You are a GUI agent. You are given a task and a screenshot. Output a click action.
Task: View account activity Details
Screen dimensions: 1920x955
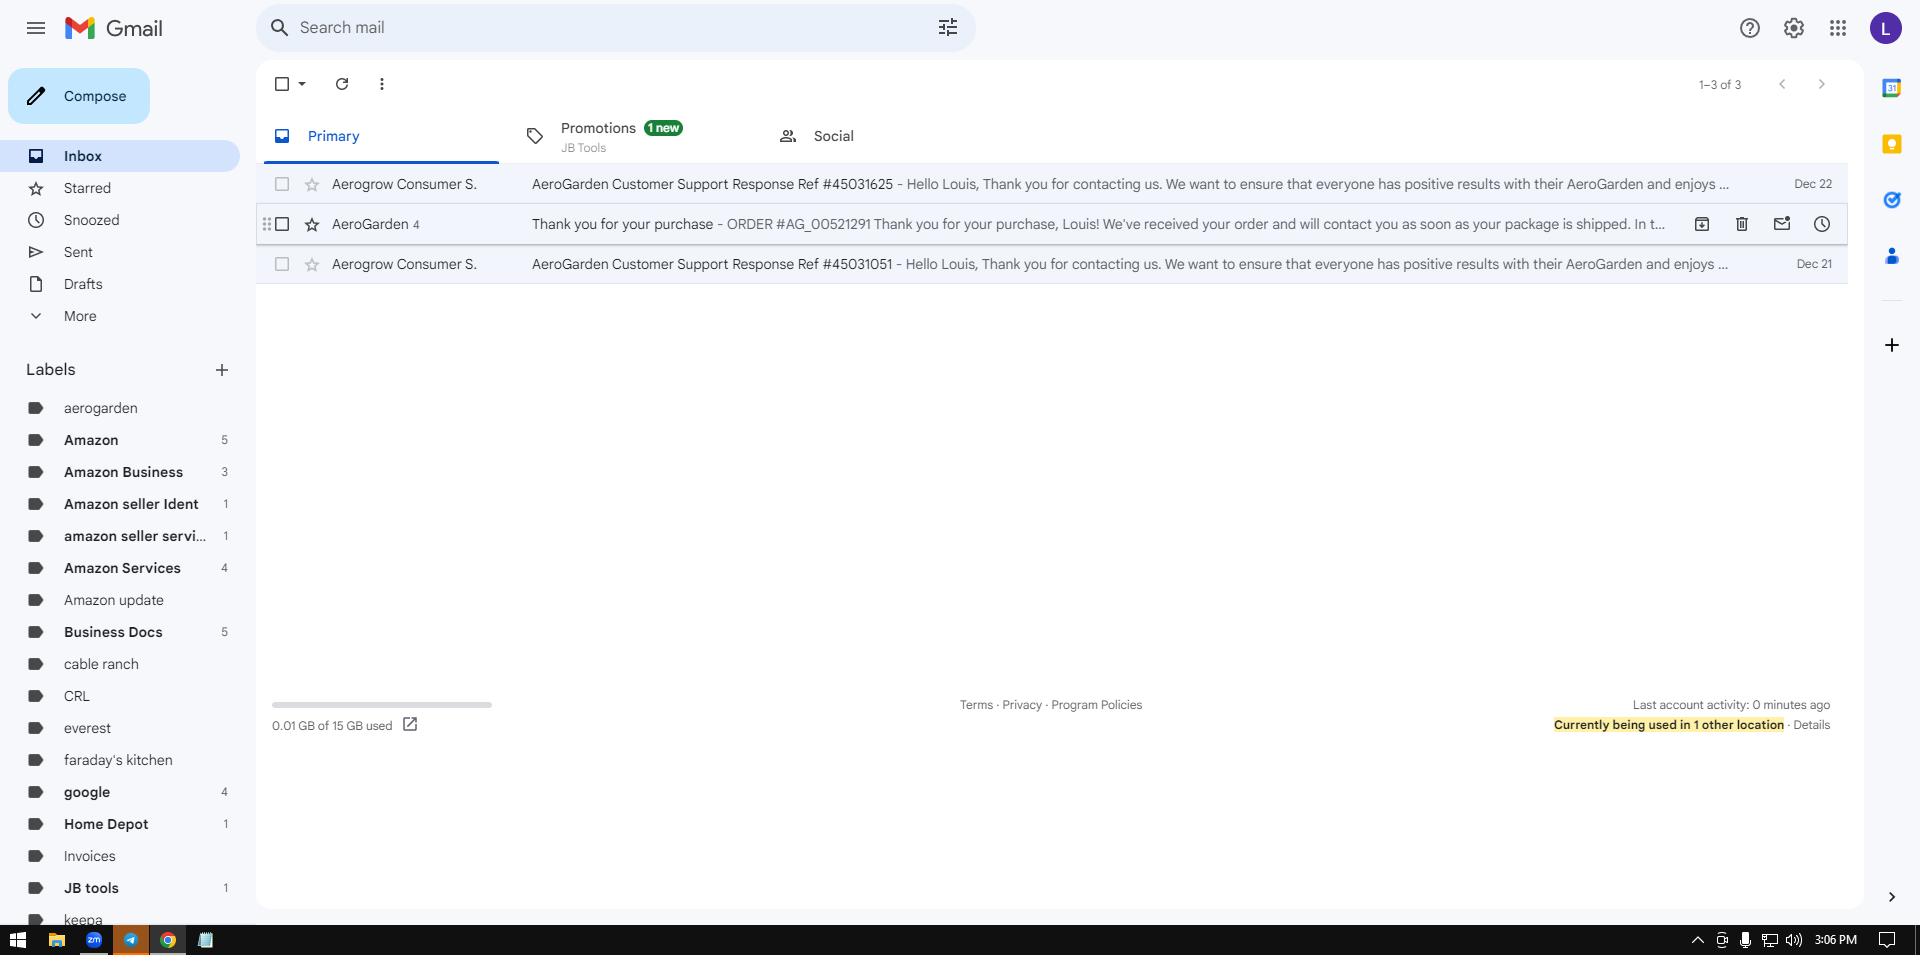coord(1811,725)
